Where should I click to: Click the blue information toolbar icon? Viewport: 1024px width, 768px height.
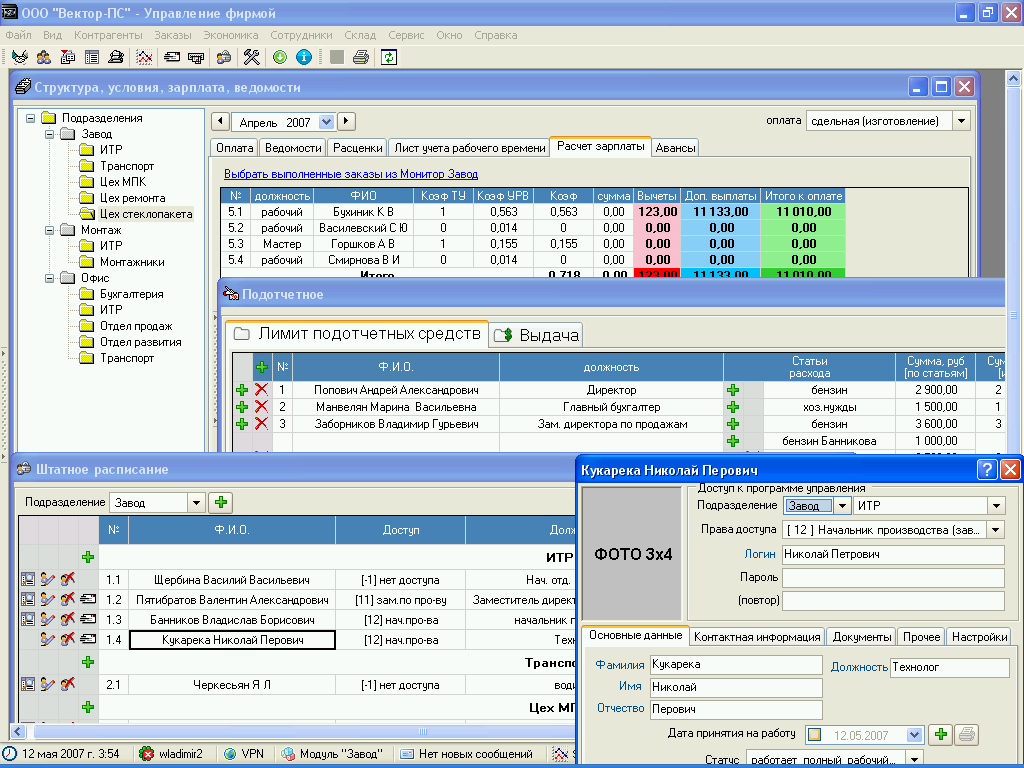pos(304,57)
